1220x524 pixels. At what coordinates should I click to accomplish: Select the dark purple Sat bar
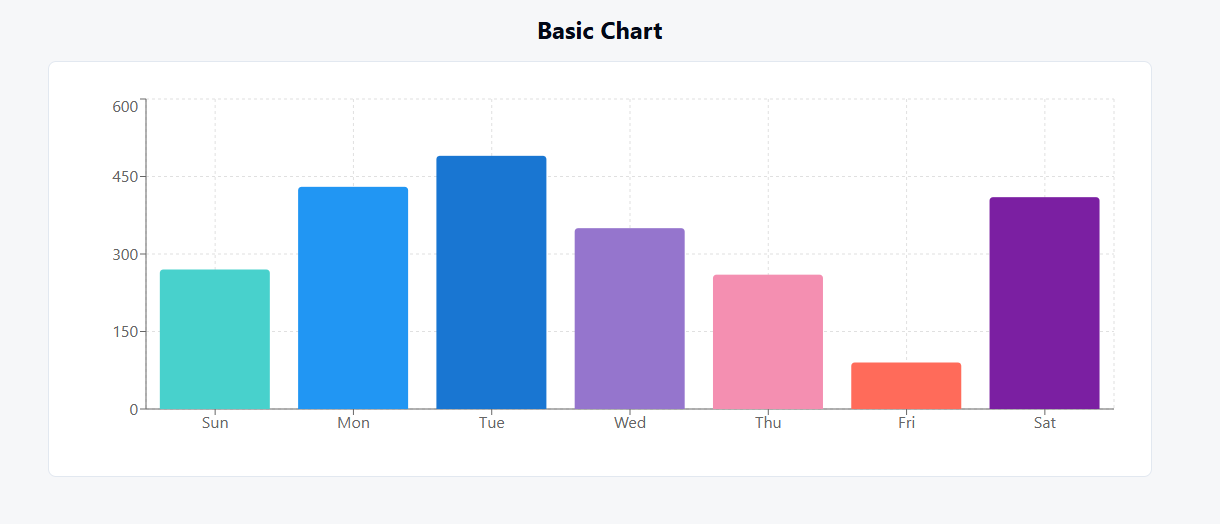1044,303
